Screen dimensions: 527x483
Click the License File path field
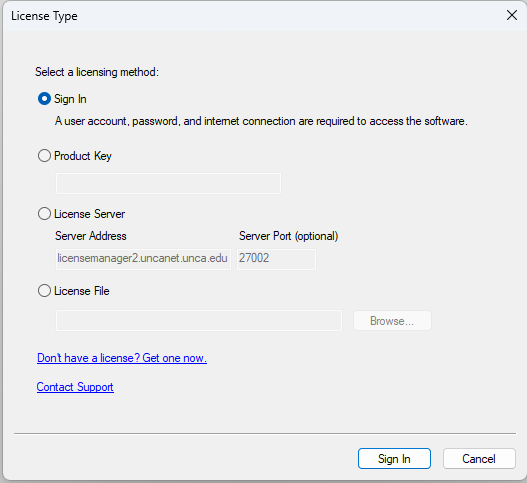199,321
